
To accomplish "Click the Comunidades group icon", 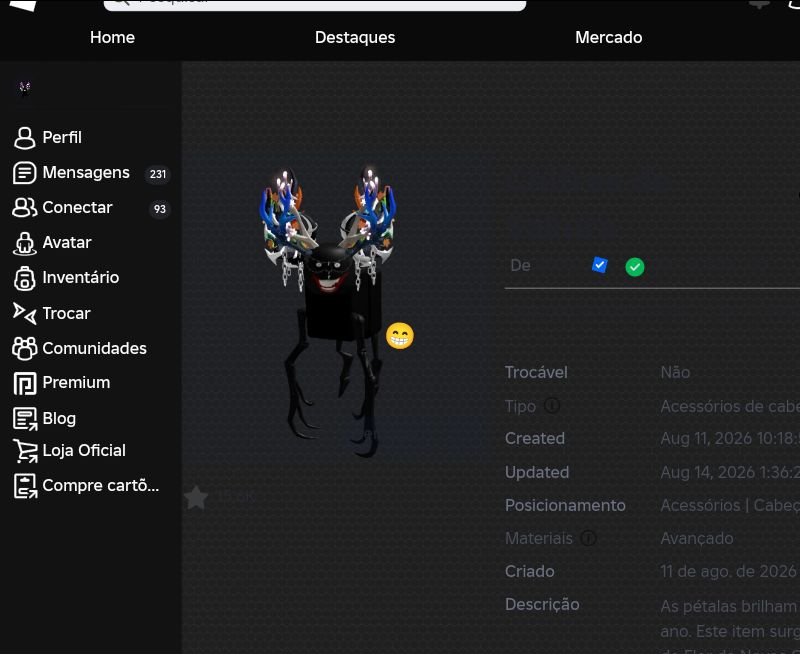I will coord(24,349).
